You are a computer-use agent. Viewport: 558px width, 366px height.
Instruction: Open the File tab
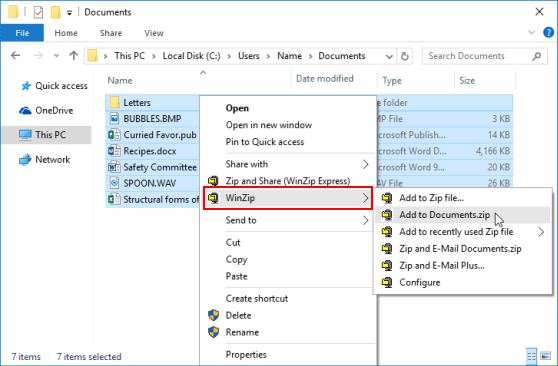point(22,33)
